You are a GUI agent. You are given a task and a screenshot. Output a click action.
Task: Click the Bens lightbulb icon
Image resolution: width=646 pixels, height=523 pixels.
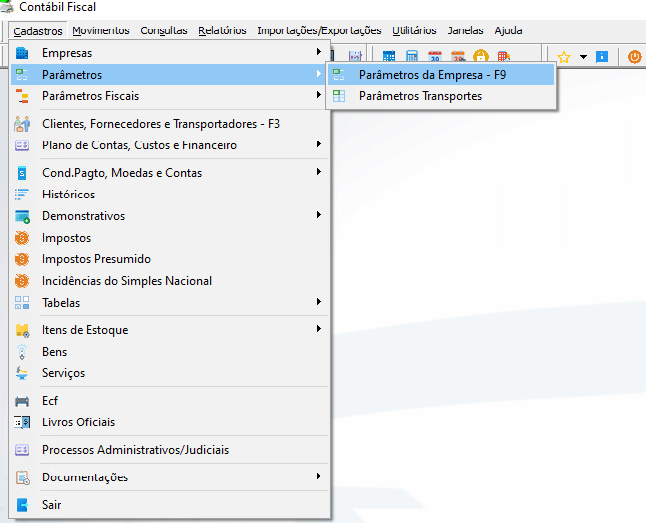[22, 352]
